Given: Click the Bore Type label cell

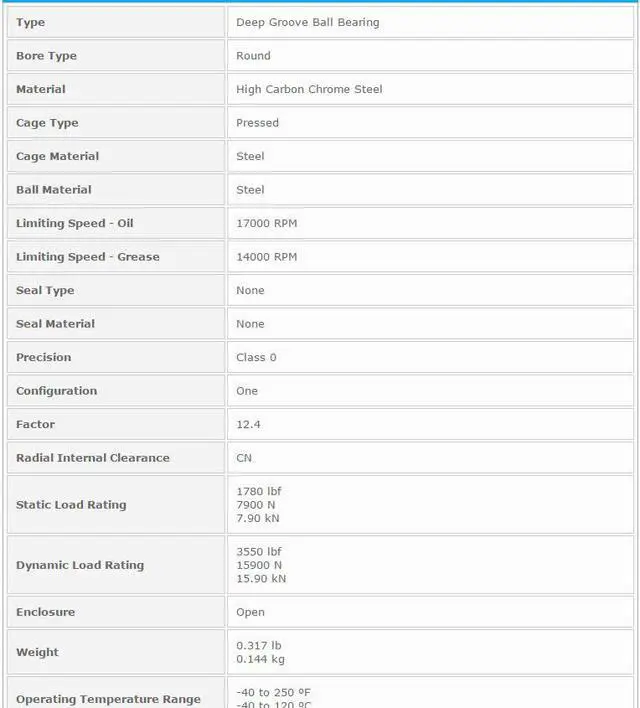Looking at the screenshot, I should (x=46, y=56).
